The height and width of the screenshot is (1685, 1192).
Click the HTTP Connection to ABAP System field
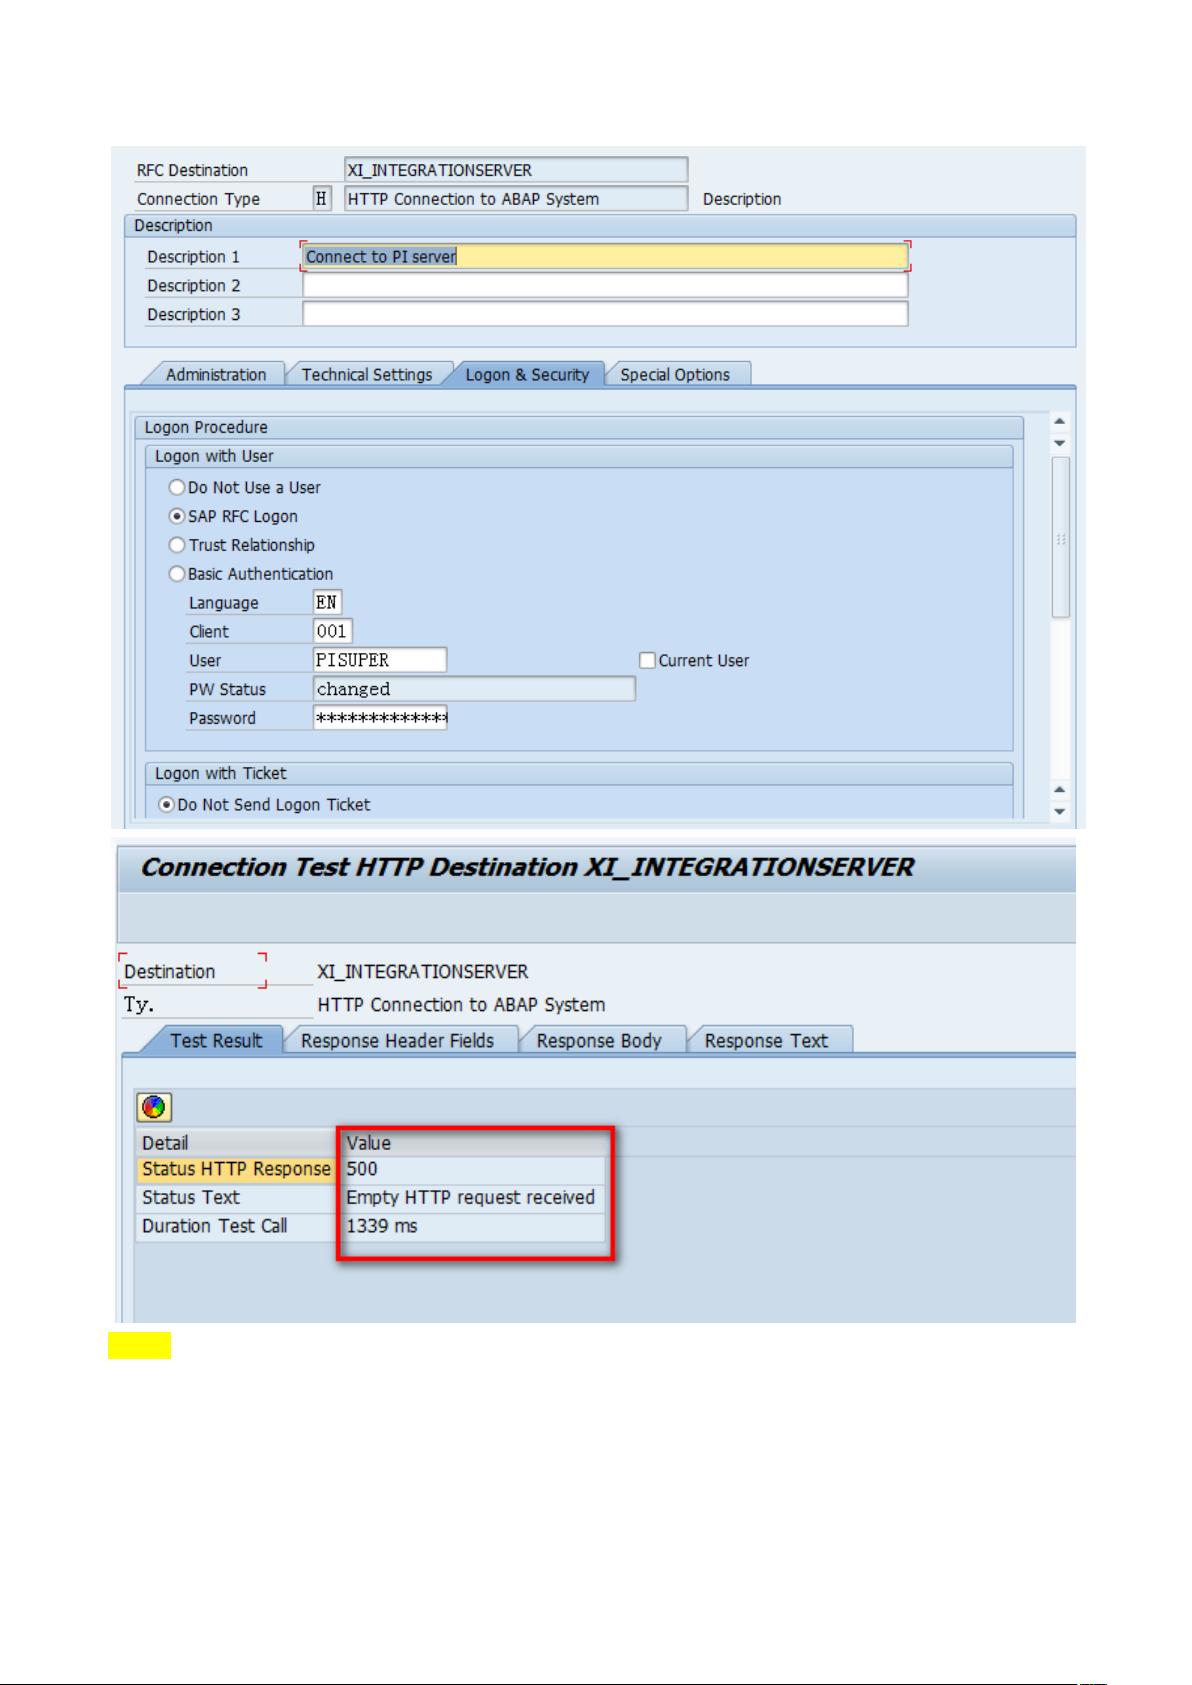tap(516, 198)
